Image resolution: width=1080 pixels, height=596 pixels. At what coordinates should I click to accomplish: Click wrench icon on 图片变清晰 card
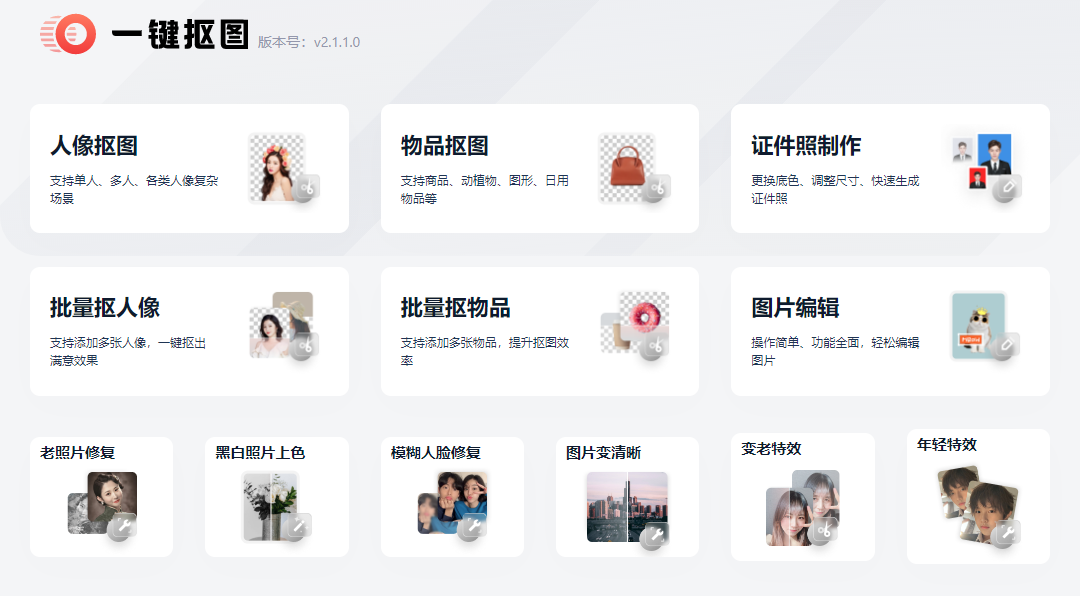coord(654,535)
